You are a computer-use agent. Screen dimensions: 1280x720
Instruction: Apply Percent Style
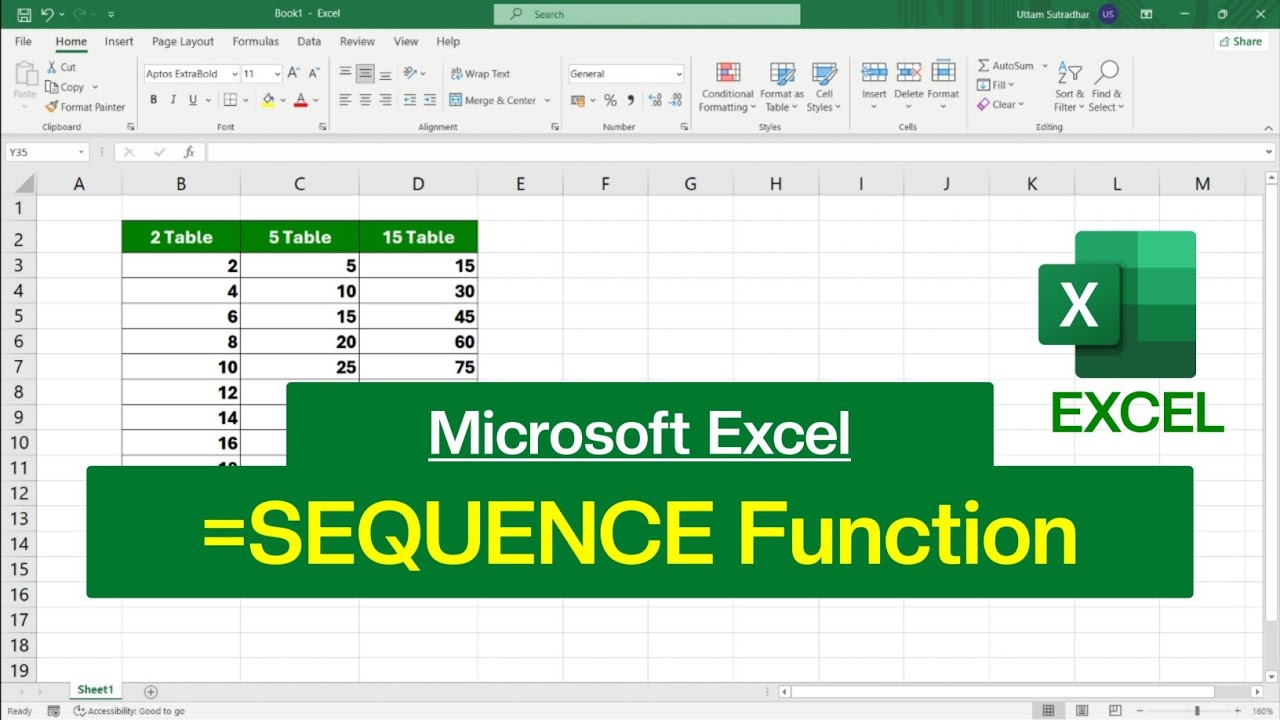[x=610, y=100]
